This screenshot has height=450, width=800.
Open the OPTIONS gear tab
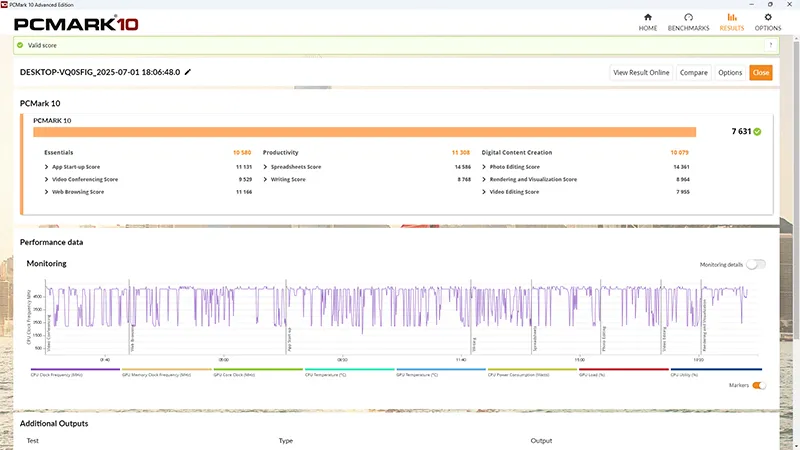coord(768,22)
